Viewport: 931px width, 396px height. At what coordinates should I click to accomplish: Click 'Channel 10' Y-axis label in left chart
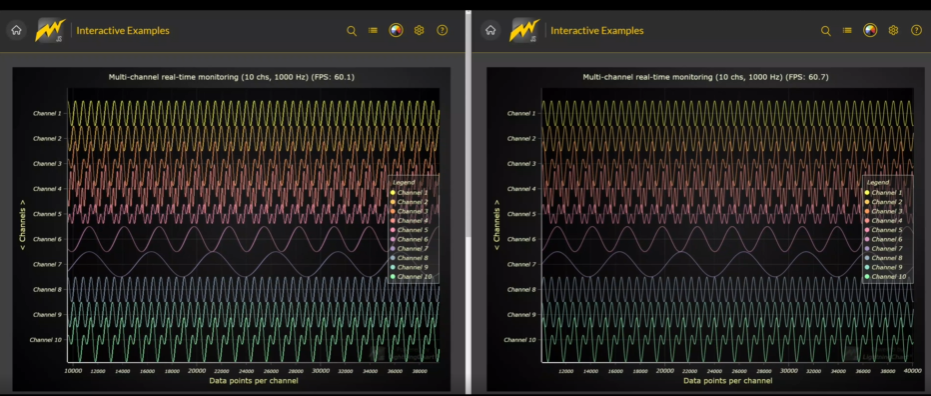point(46,340)
